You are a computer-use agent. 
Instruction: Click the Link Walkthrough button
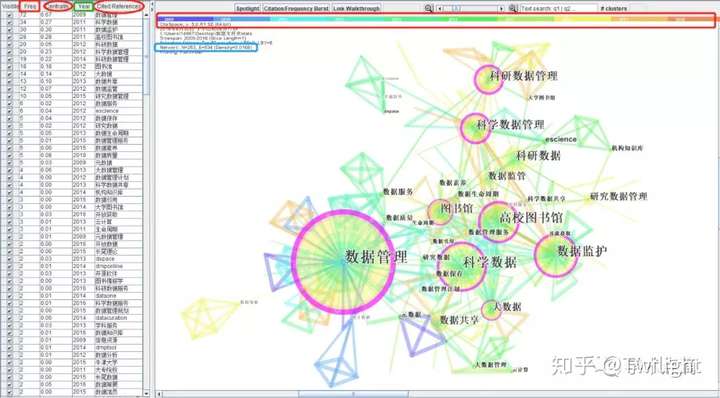(x=357, y=9)
